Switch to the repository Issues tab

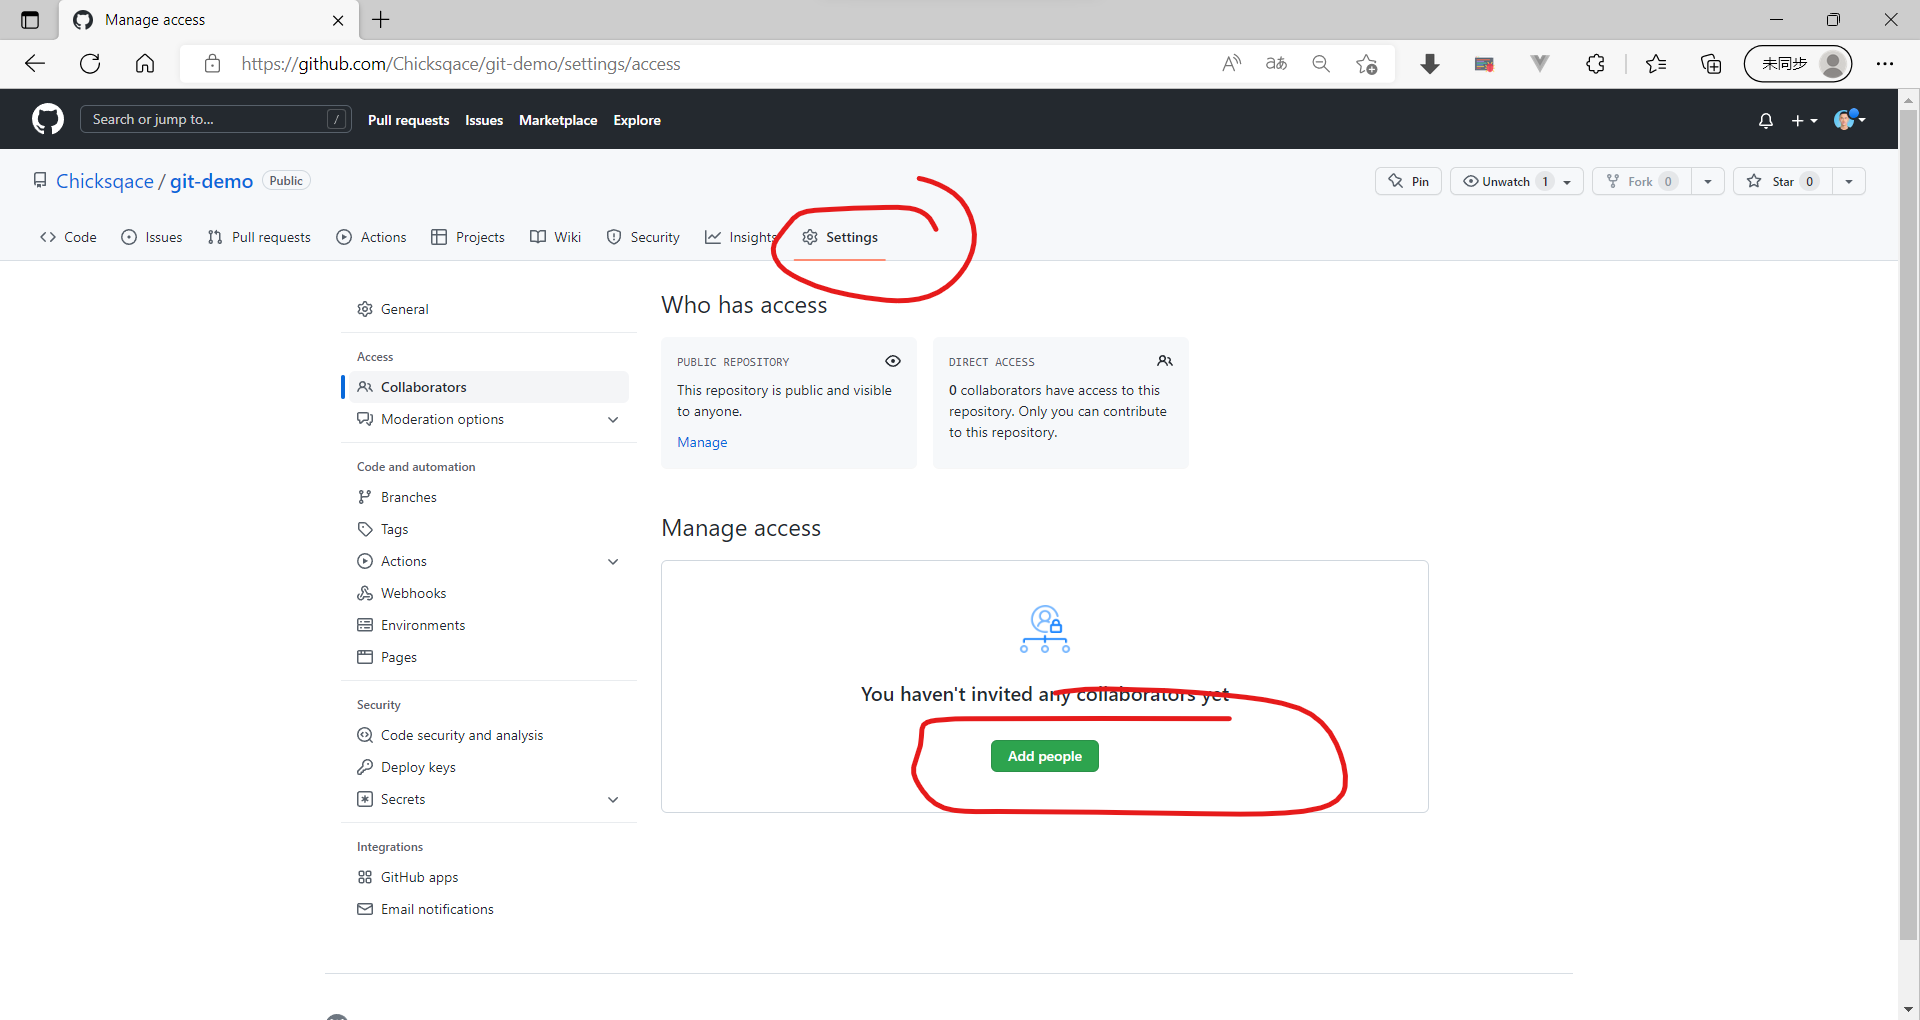(x=152, y=237)
